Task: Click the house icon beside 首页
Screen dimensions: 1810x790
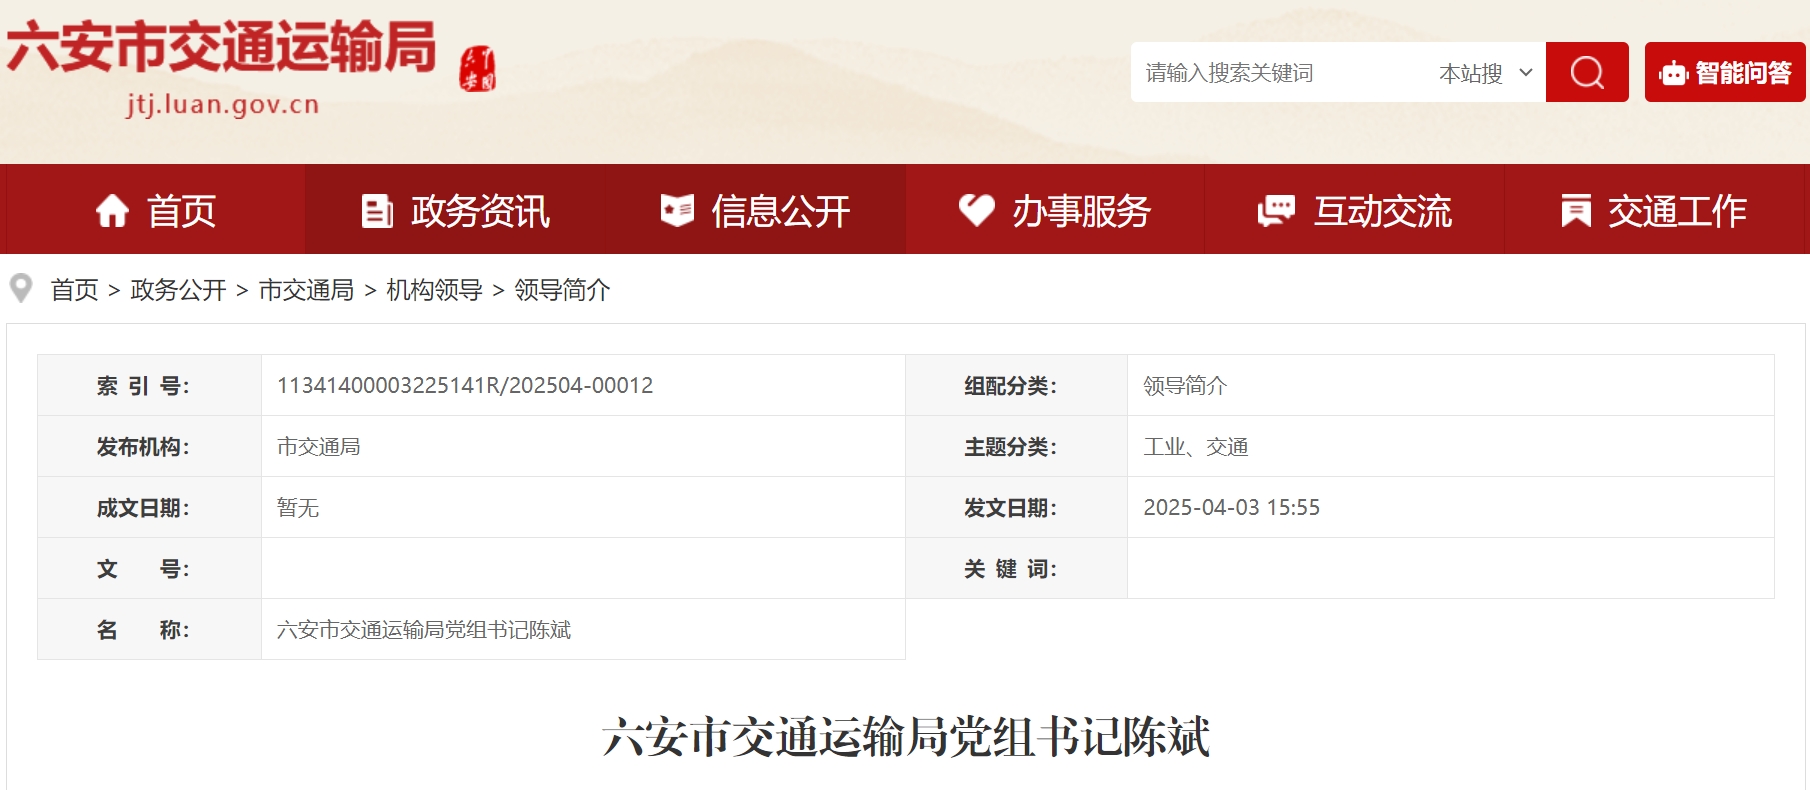Action: [x=112, y=211]
